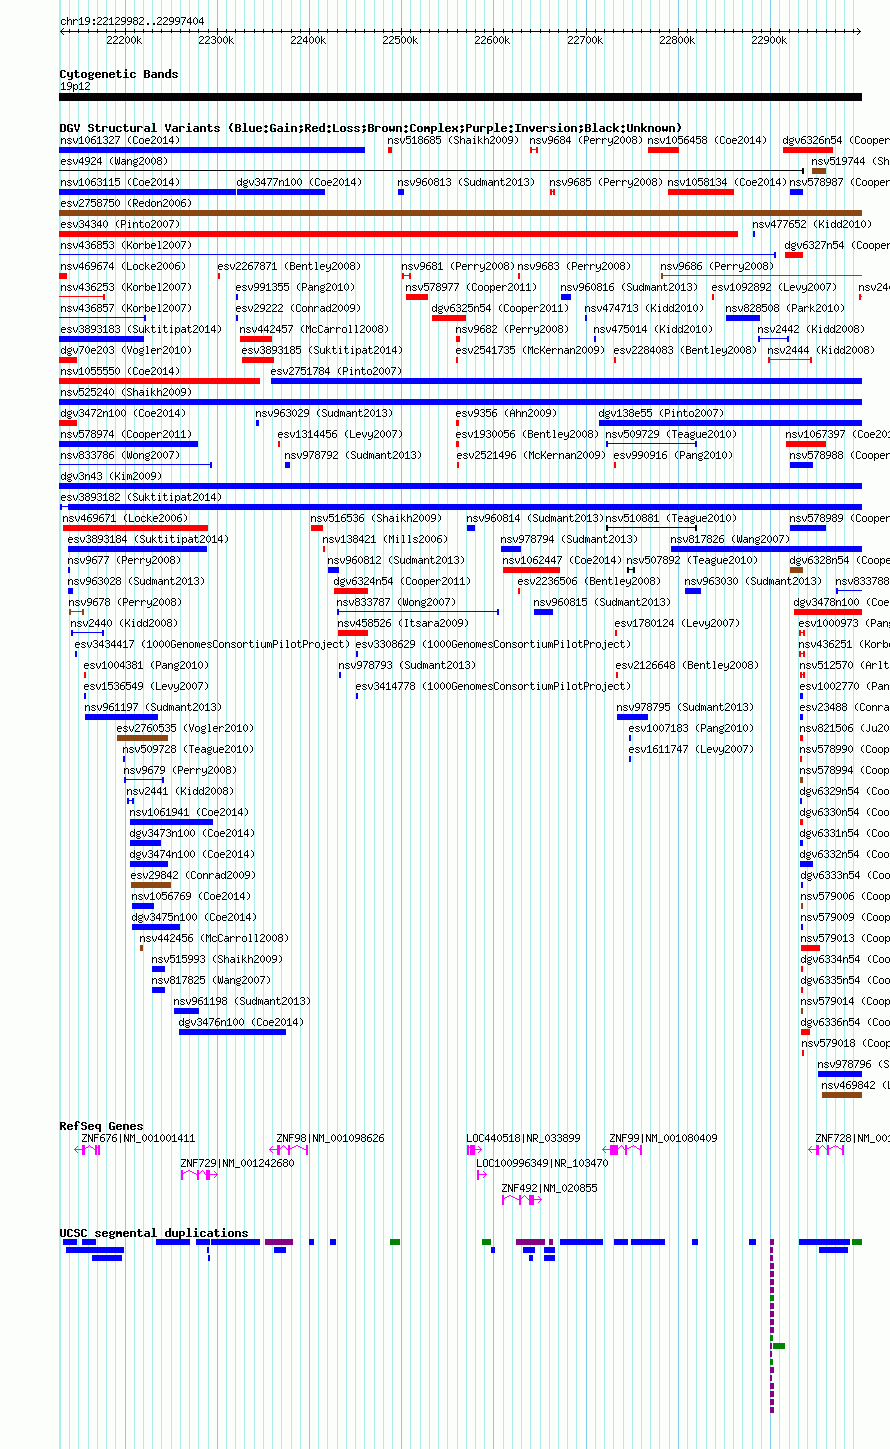Click variant dgv3477n100 (Coe2014)
Image resolution: width=890 pixels, height=1449 pixels.
[x=299, y=182]
